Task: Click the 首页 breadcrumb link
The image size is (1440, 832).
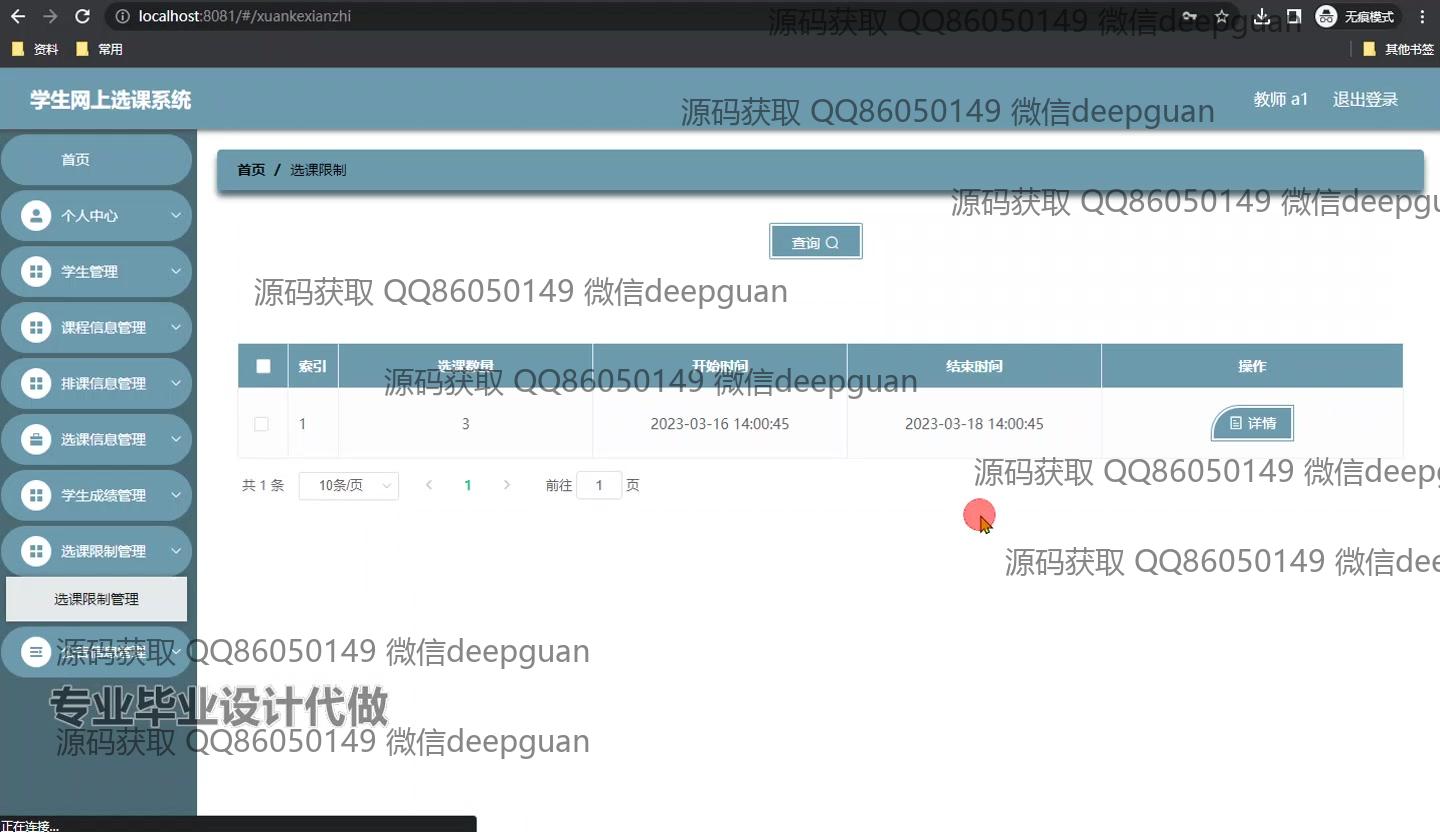Action: pyautogui.click(x=251, y=170)
